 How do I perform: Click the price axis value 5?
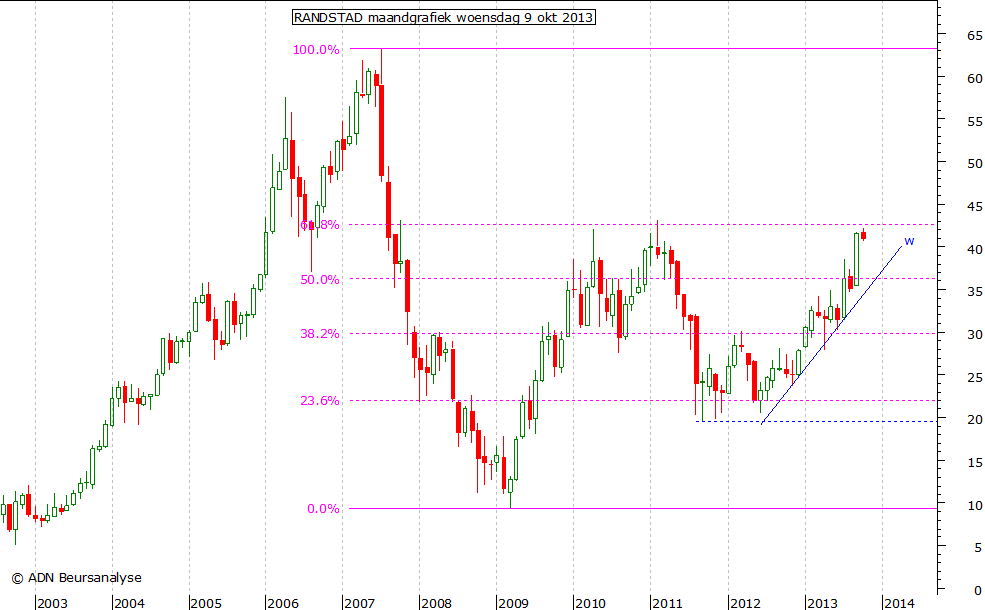tap(978, 548)
